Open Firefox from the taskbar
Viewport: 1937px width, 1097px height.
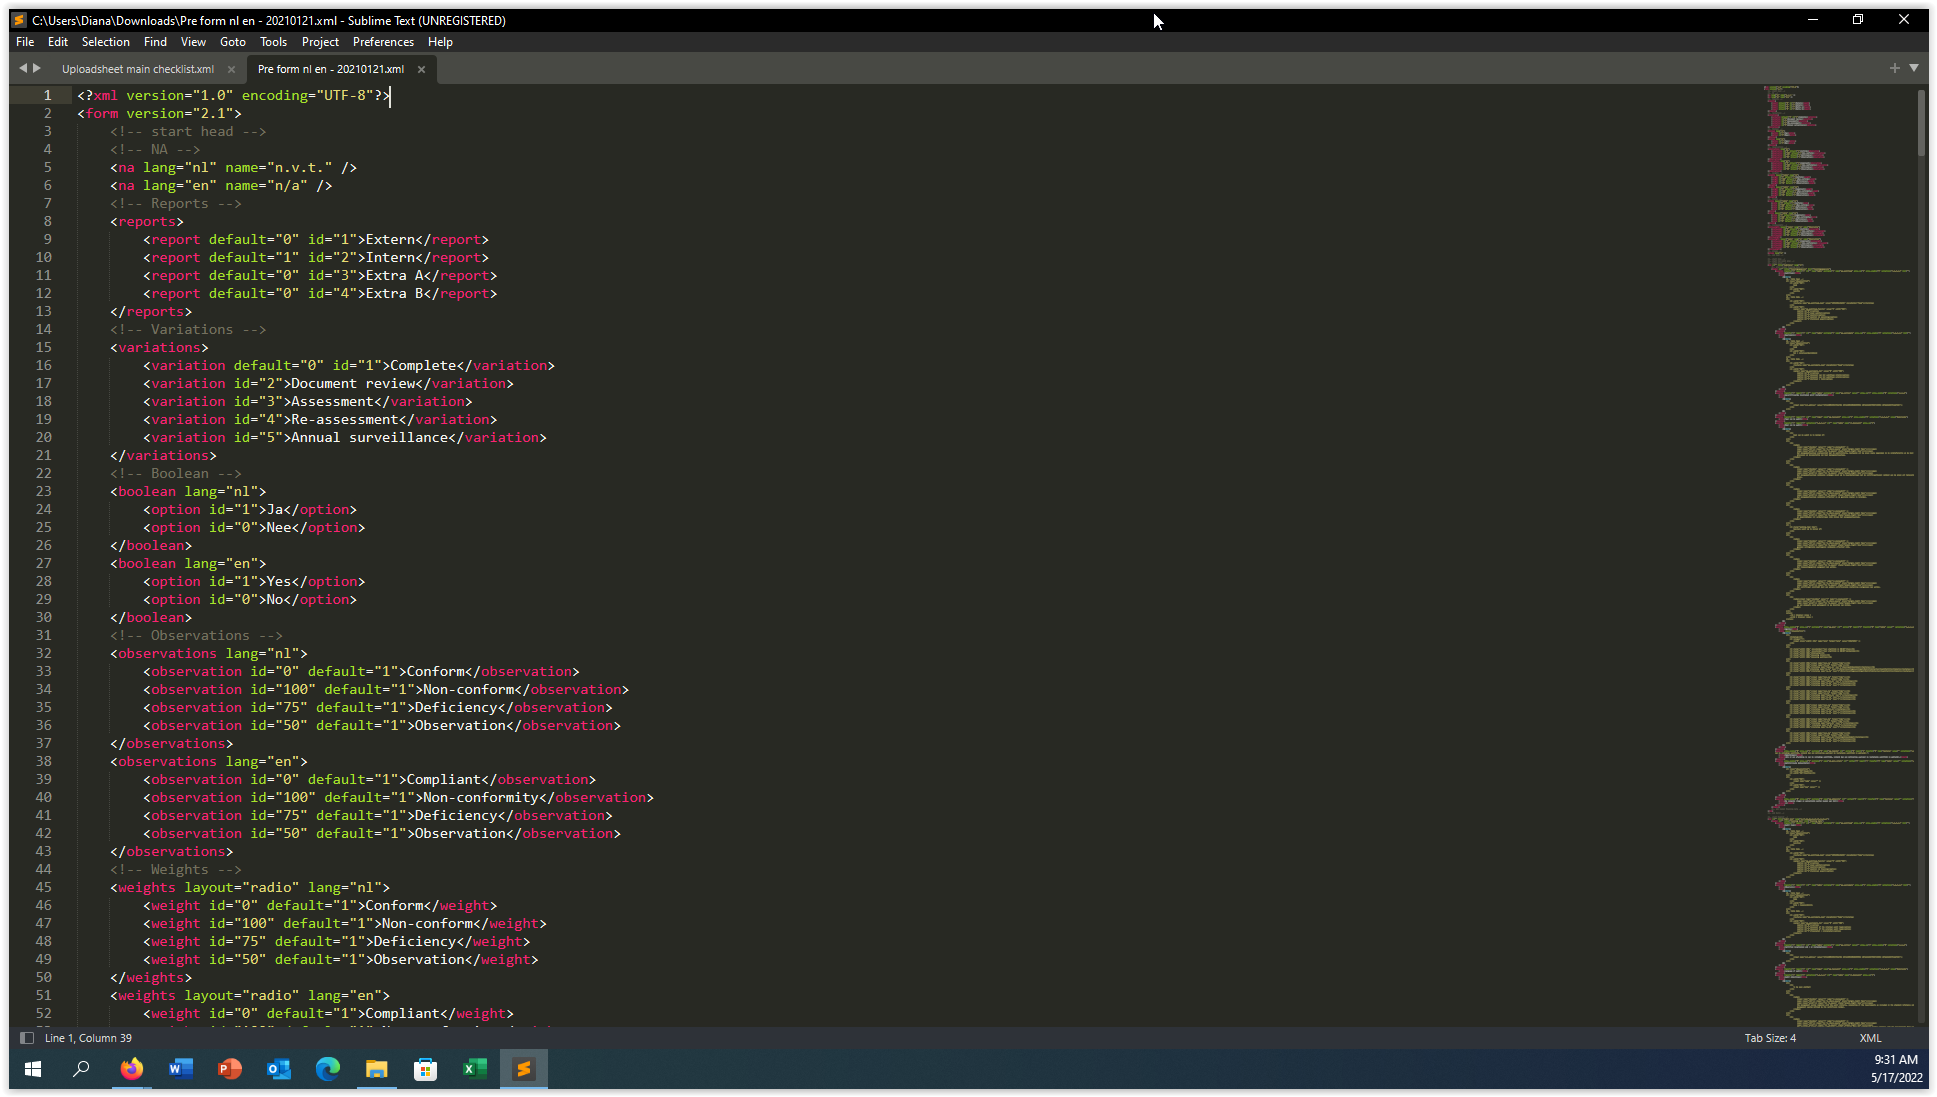[131, 1069]
